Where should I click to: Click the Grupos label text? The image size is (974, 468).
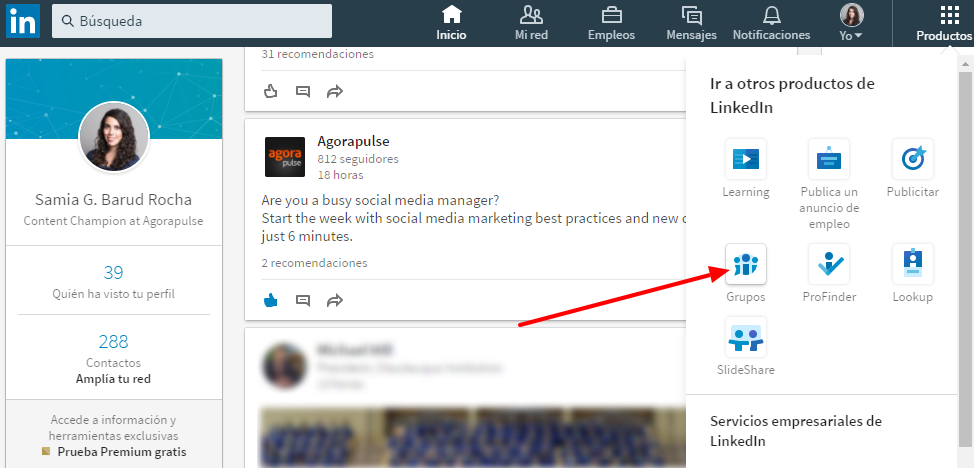click(745, 297)
